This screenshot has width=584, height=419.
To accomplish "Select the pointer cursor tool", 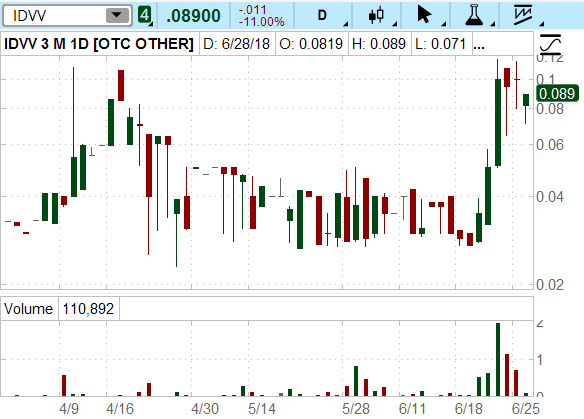I will [425, 15].
